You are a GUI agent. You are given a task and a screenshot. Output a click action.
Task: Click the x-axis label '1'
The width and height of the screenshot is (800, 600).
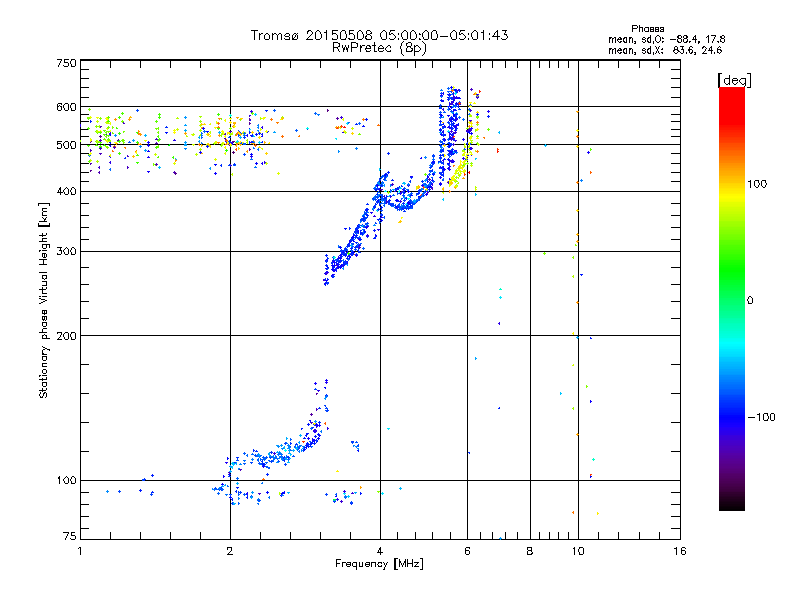(80, 551)
